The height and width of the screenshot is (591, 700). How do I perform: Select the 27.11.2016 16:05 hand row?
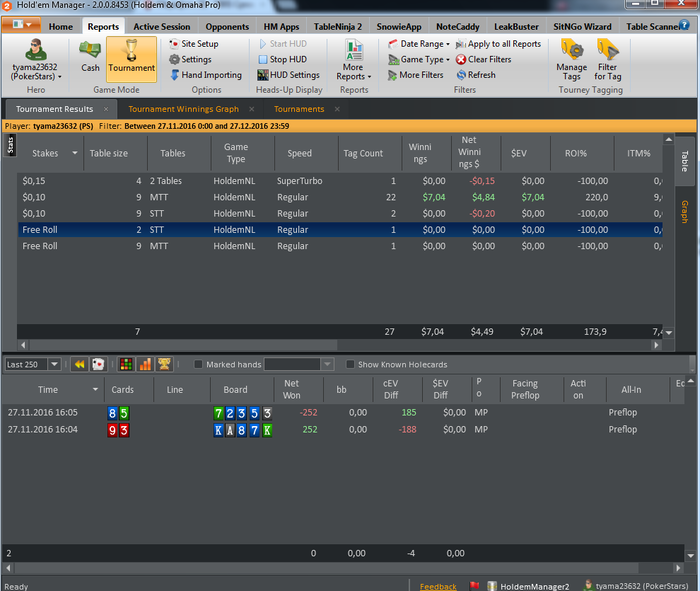click(343, 412)
